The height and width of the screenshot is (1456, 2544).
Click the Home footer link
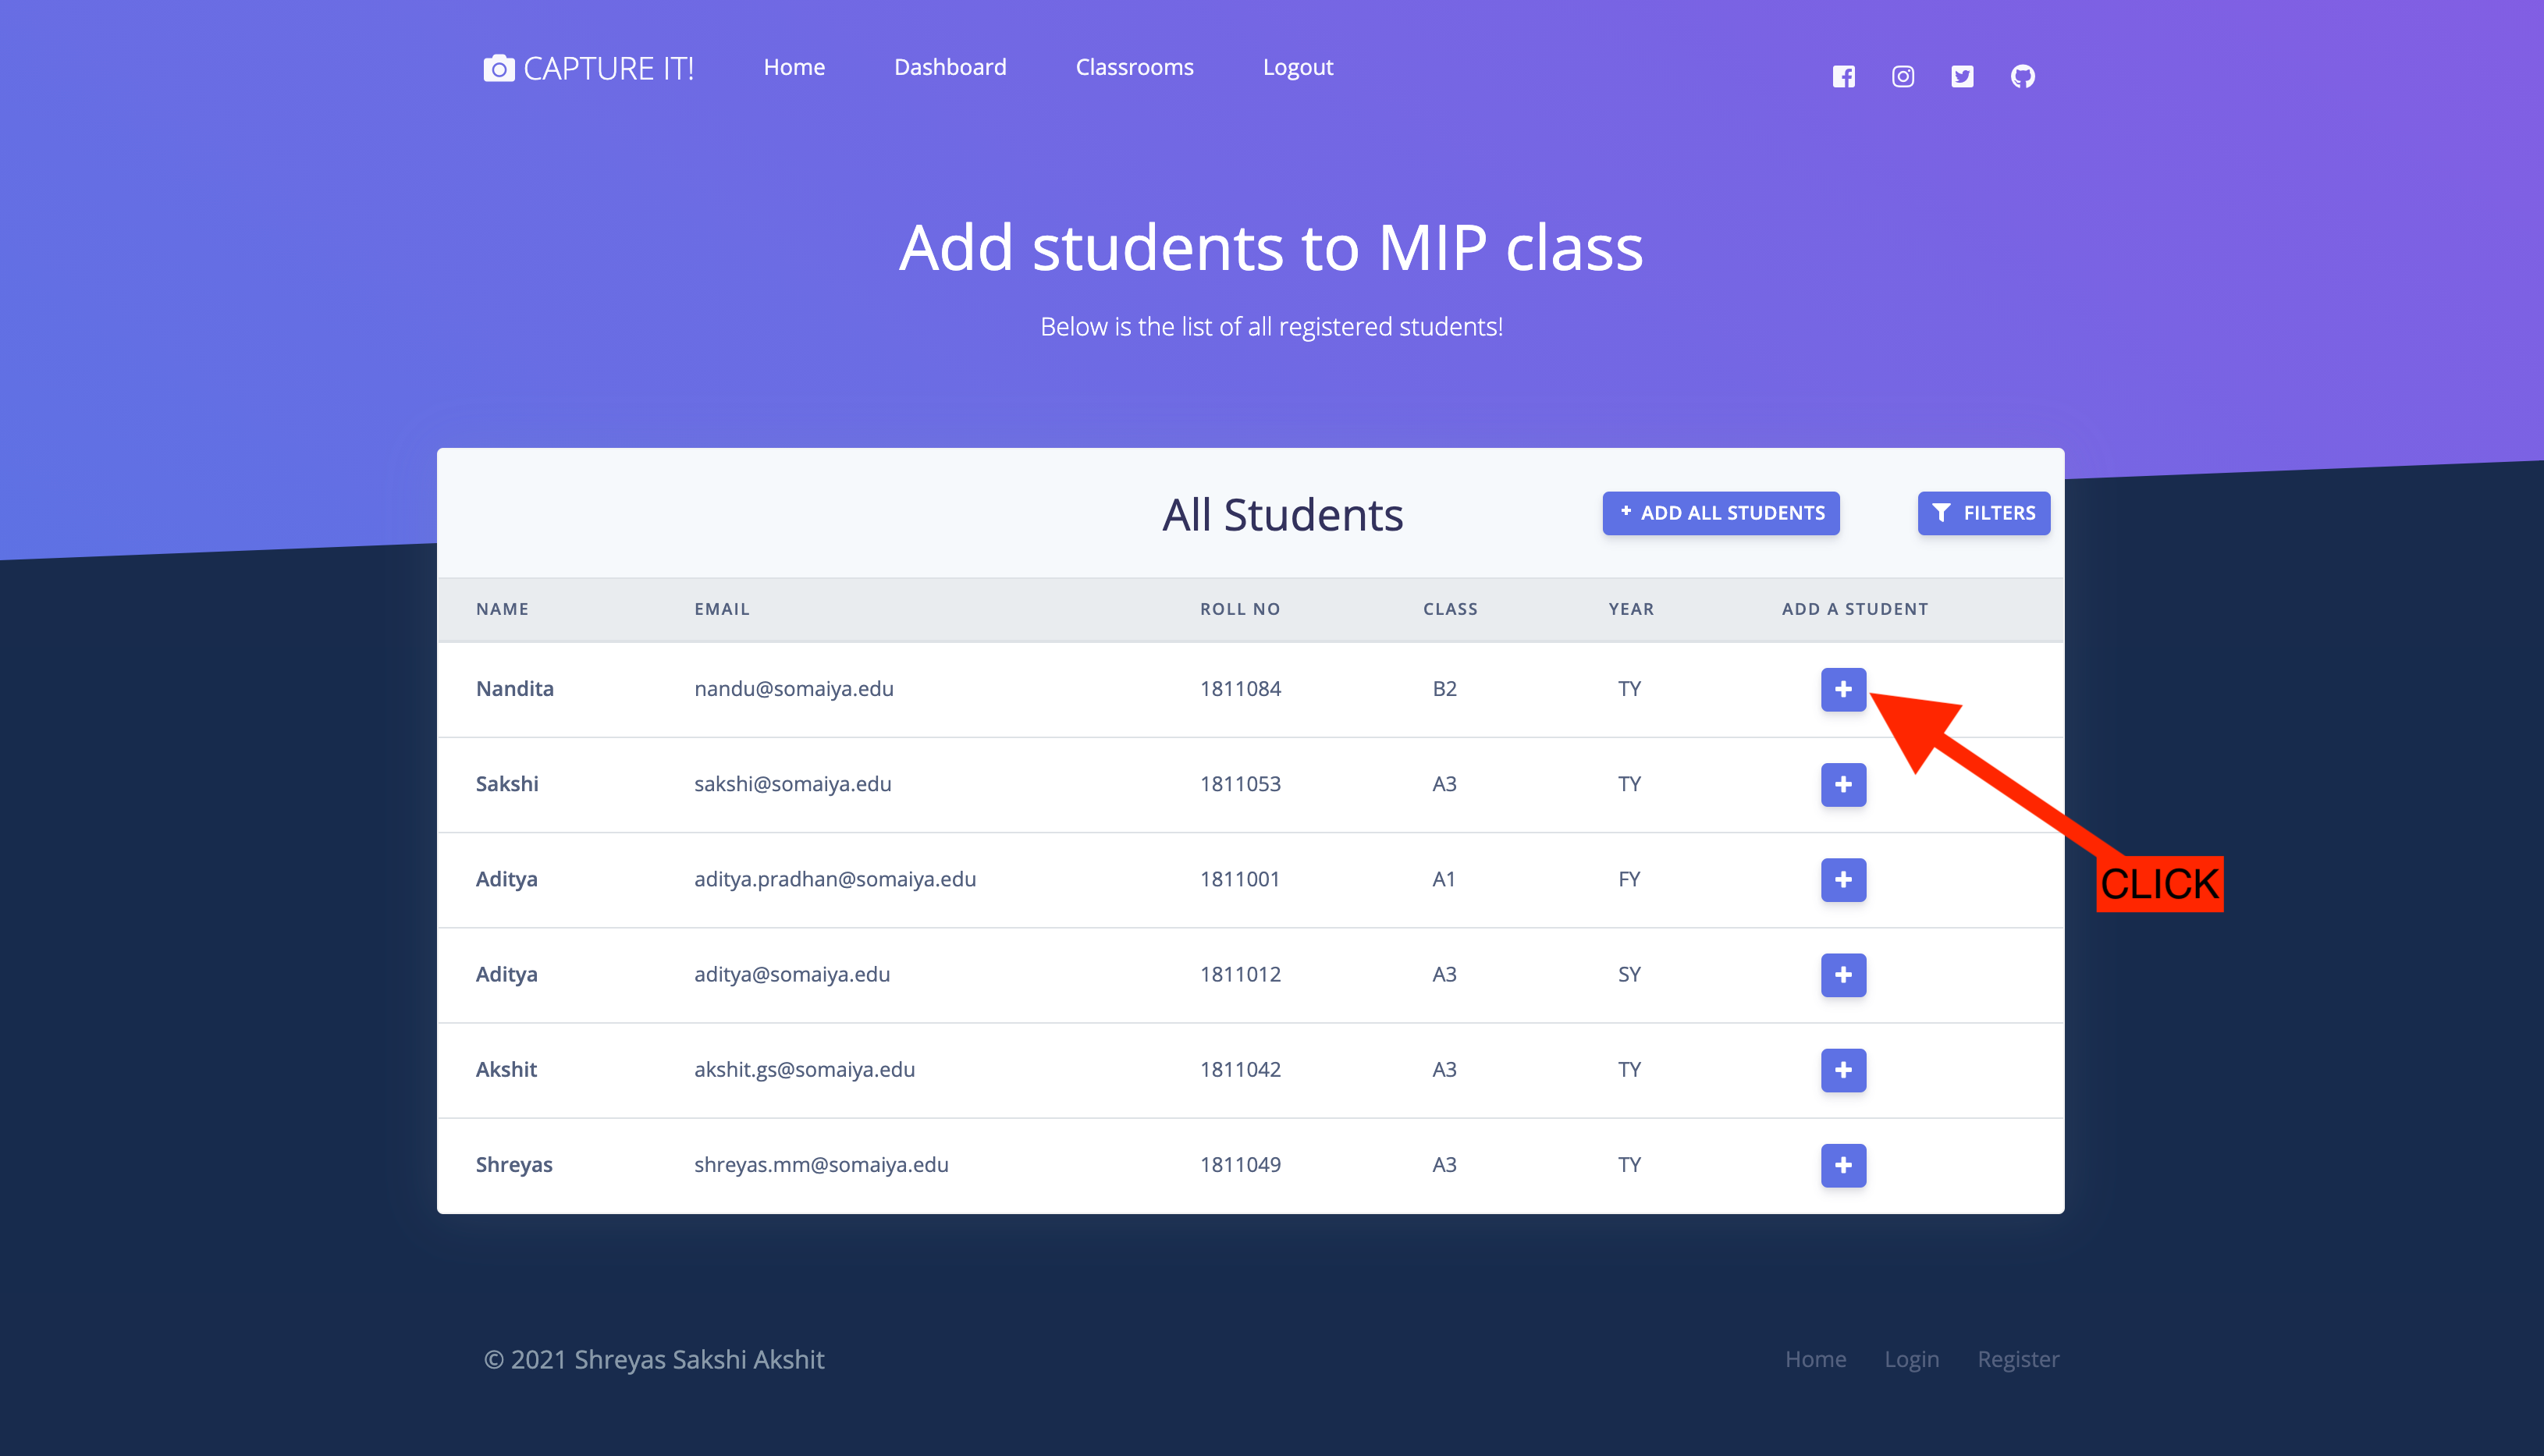[1815, 1358]
